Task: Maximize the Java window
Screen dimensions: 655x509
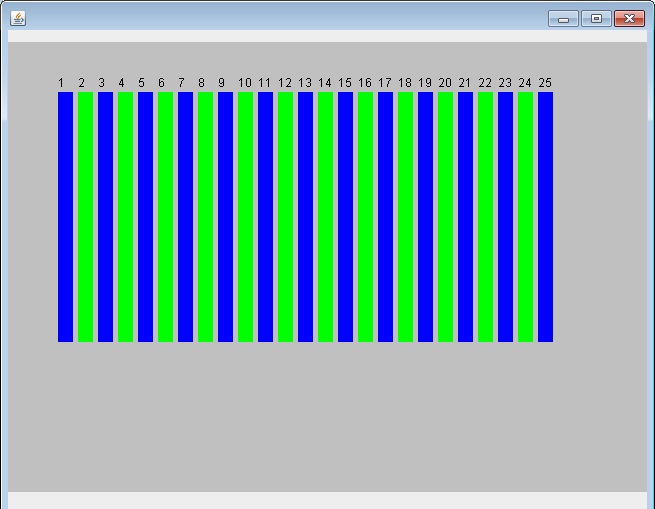Action: point(596,18)
